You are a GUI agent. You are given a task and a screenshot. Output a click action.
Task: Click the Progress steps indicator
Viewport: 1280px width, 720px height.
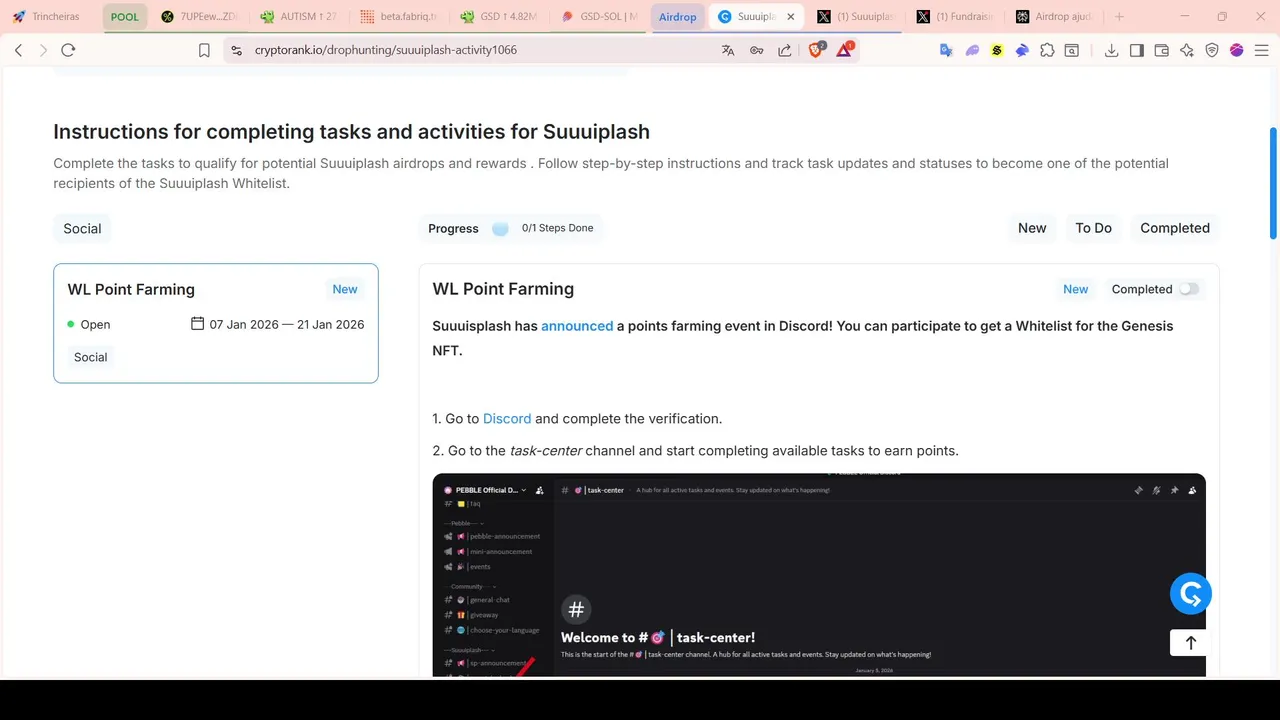[511, 228]
